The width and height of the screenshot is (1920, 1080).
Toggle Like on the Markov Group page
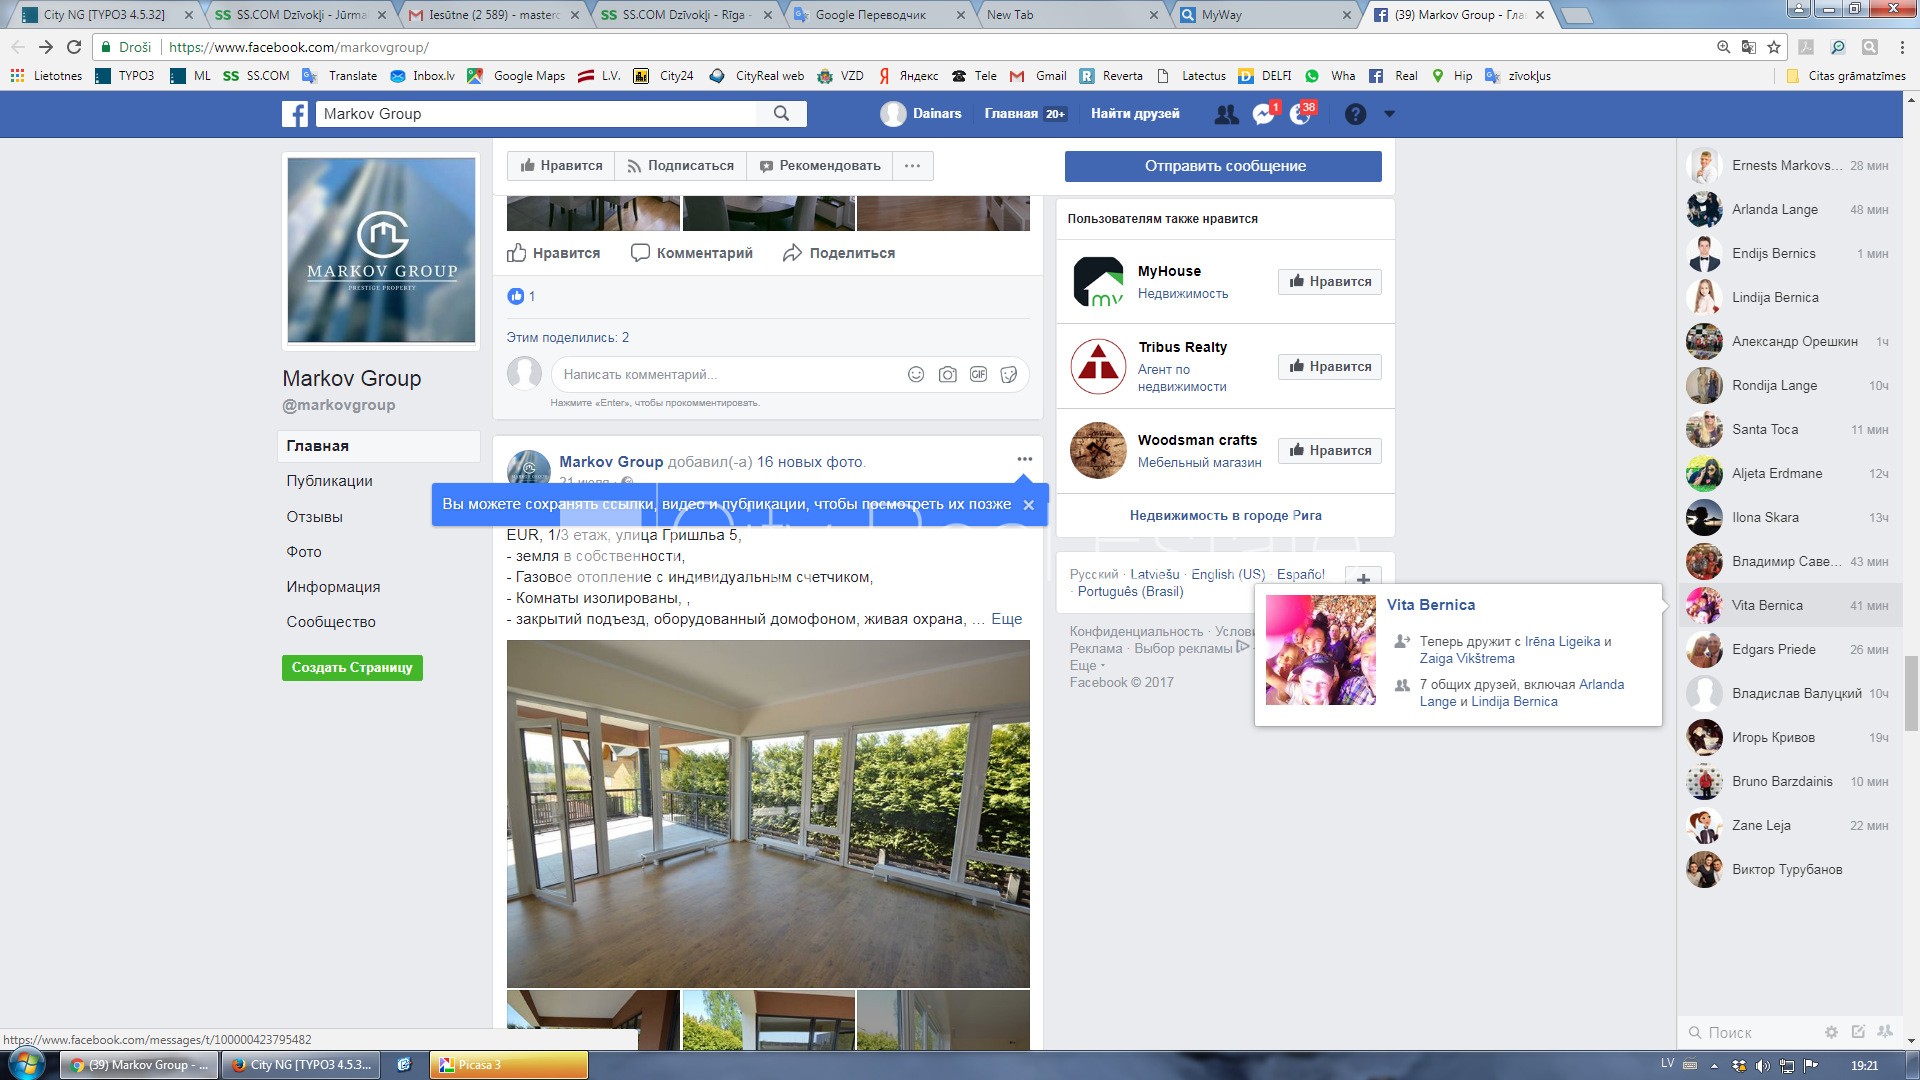[x=561, y=166]
